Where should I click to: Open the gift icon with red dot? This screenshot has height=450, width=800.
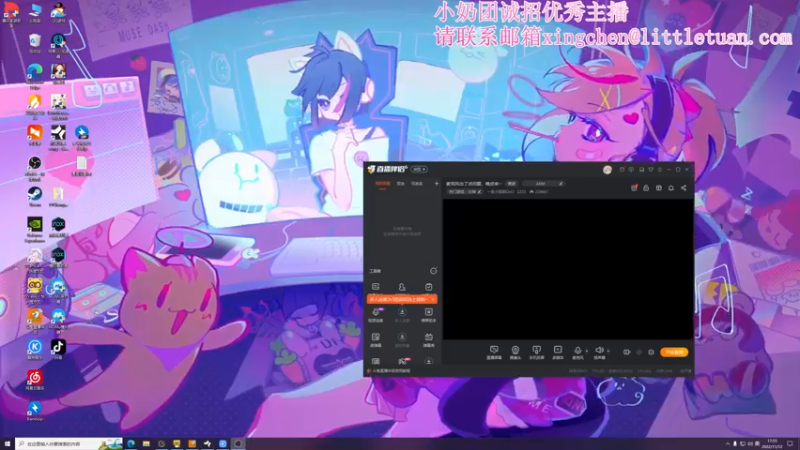634,188
